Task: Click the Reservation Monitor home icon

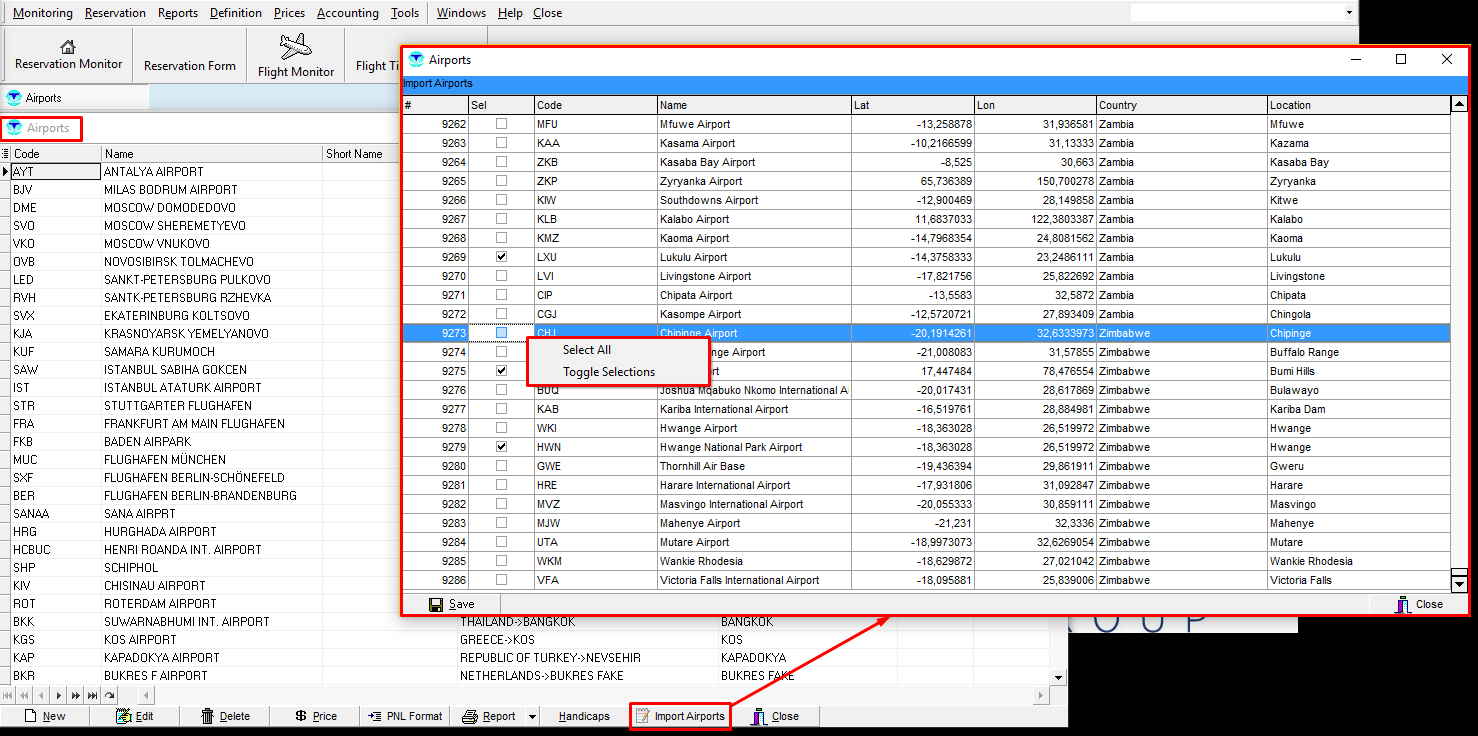Action: point(68,46)
